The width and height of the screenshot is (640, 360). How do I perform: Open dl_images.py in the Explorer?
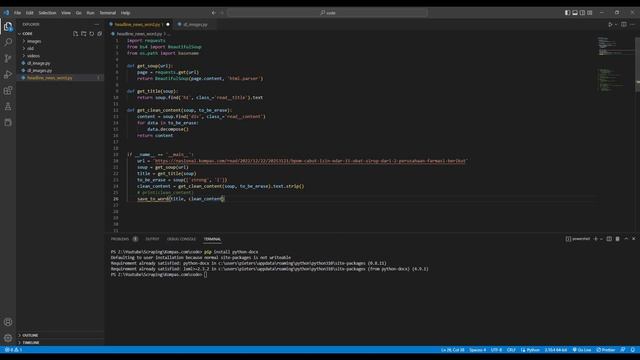60,71
